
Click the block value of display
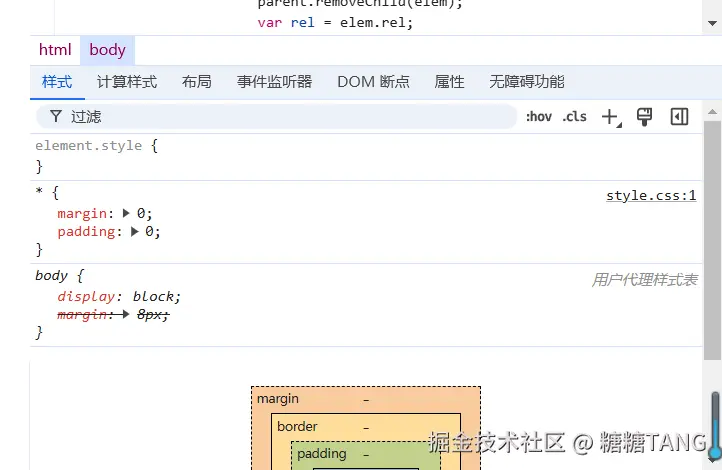pyautogui.click(x=153, y=296)
